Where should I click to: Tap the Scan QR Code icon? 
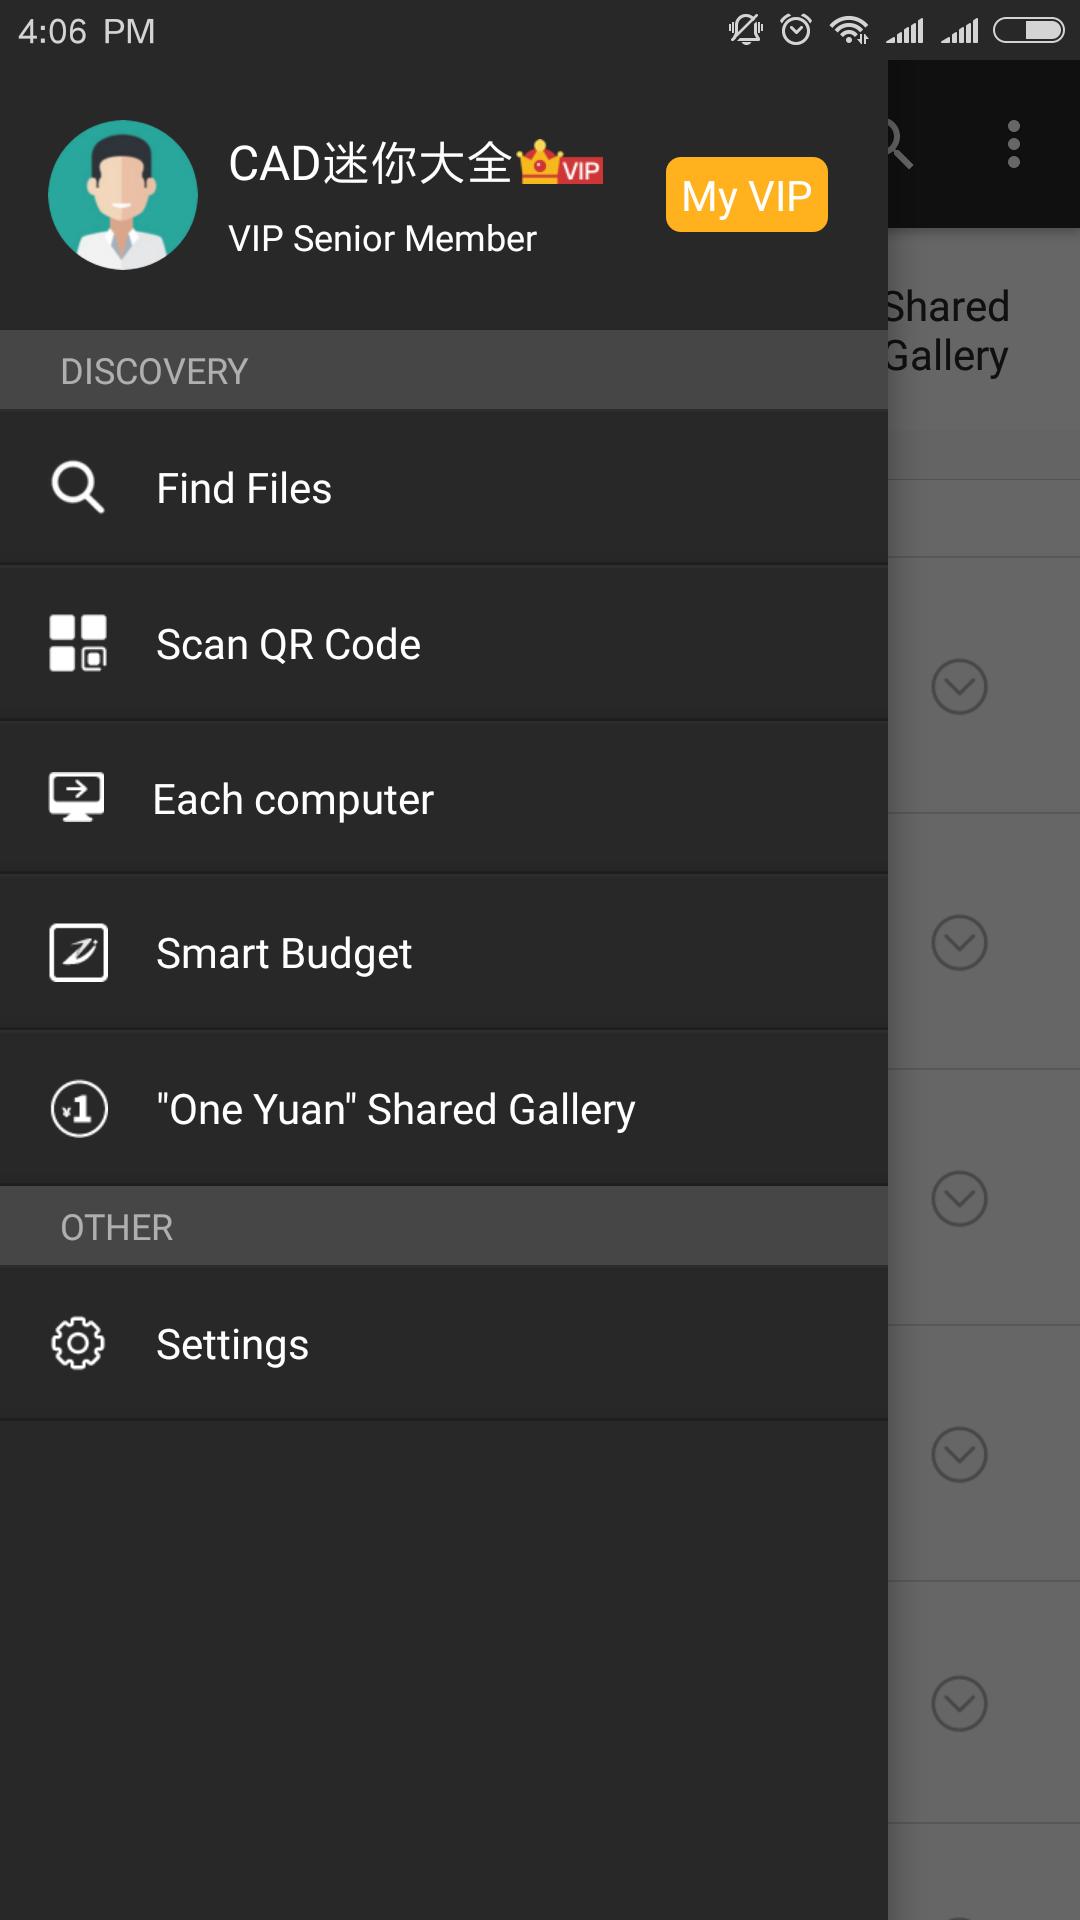[78, 643]
